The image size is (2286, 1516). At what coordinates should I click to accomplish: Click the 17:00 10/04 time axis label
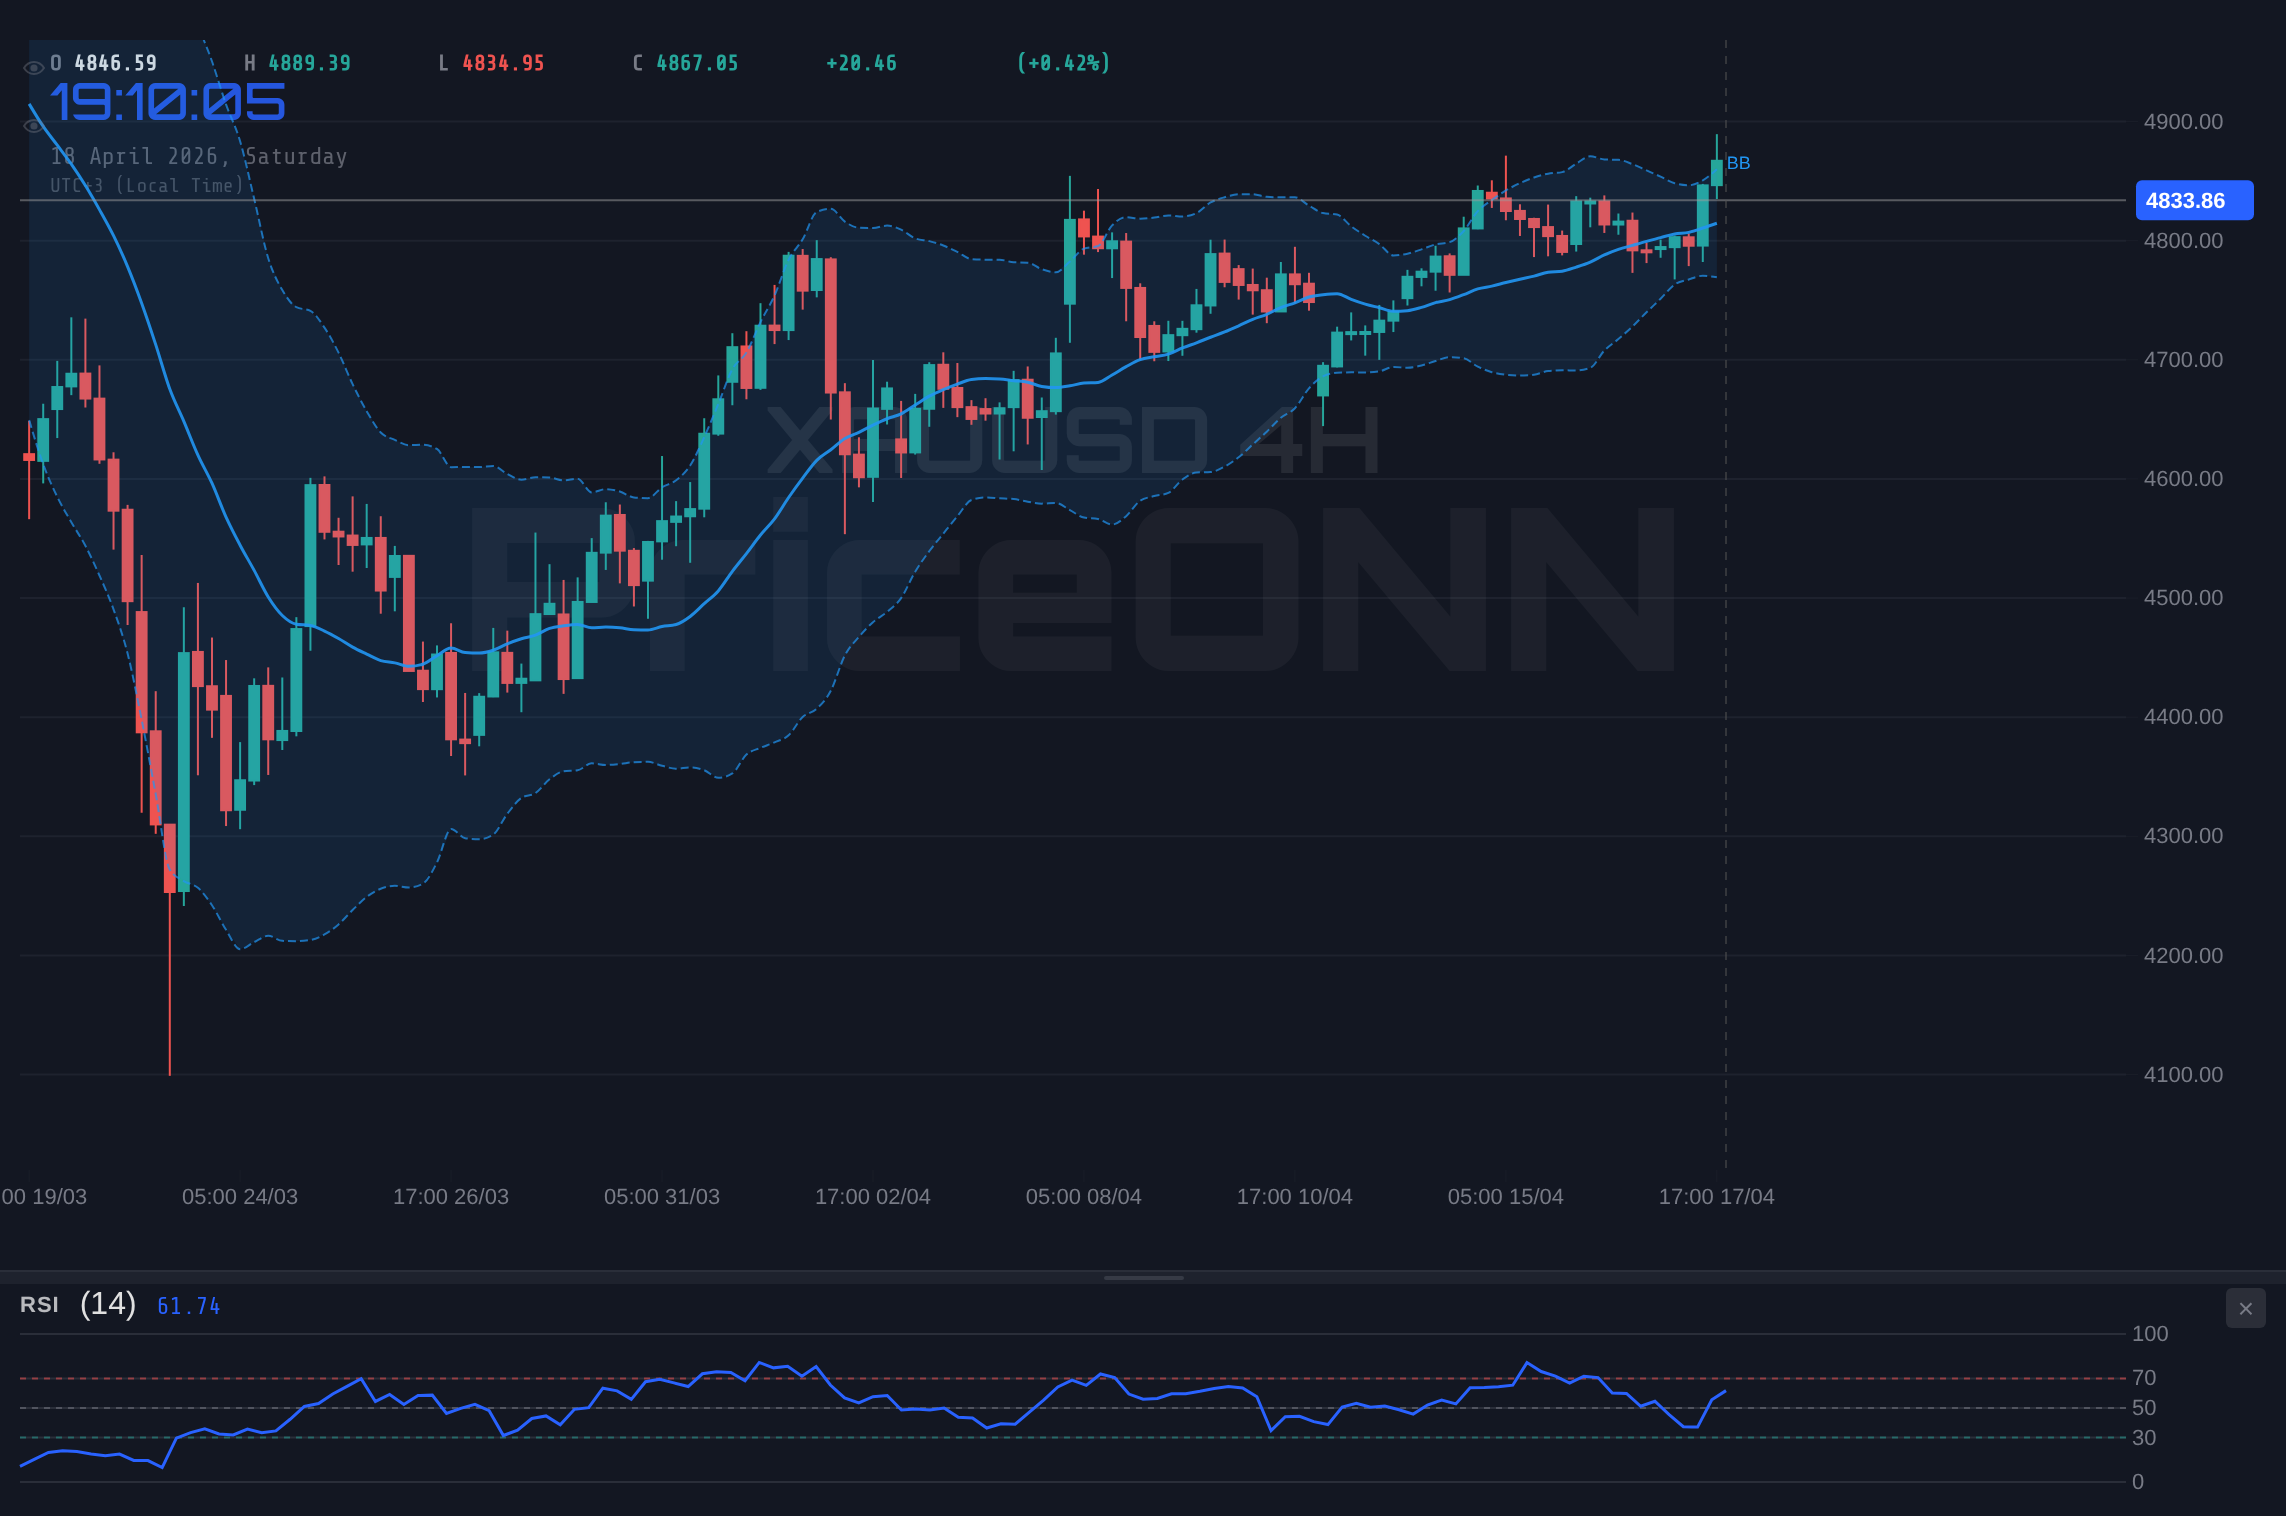(1295, 1197)
